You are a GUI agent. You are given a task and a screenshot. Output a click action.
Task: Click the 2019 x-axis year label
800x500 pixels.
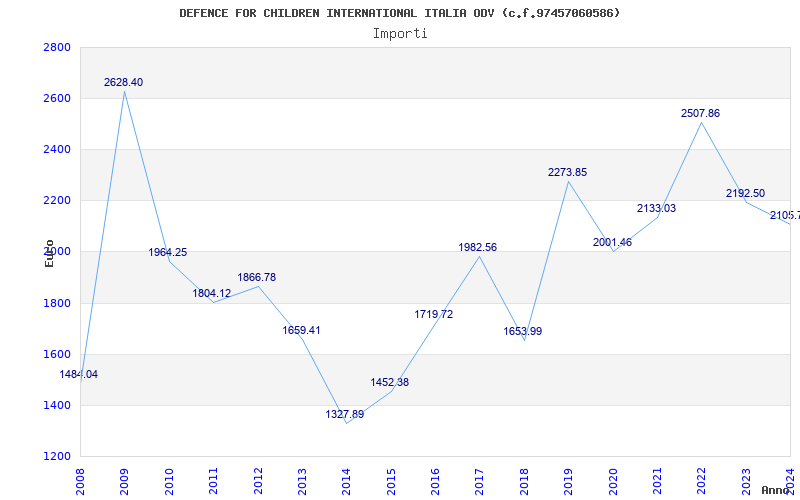pos(568,481)
